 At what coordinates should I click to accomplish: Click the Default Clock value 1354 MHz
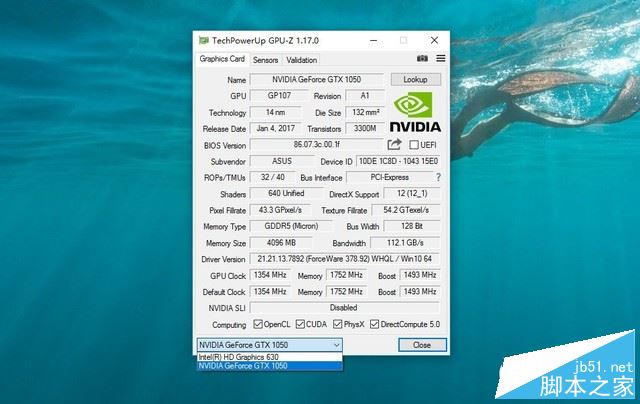(x=270, y=291)
